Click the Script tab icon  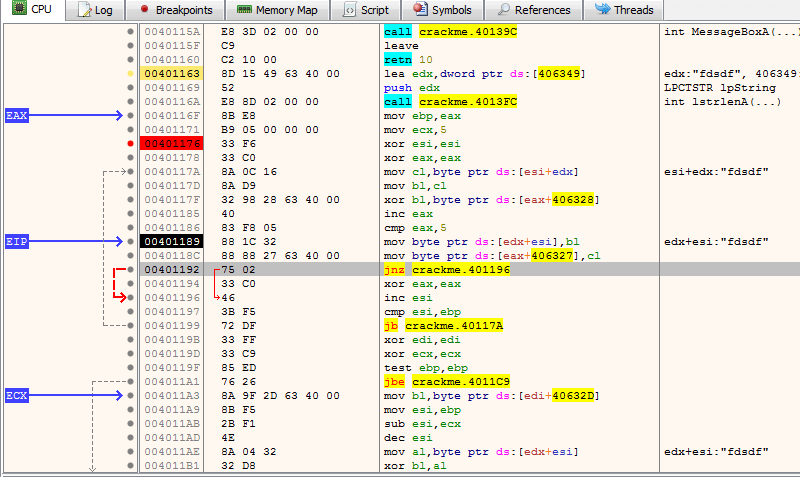point(350,10)
